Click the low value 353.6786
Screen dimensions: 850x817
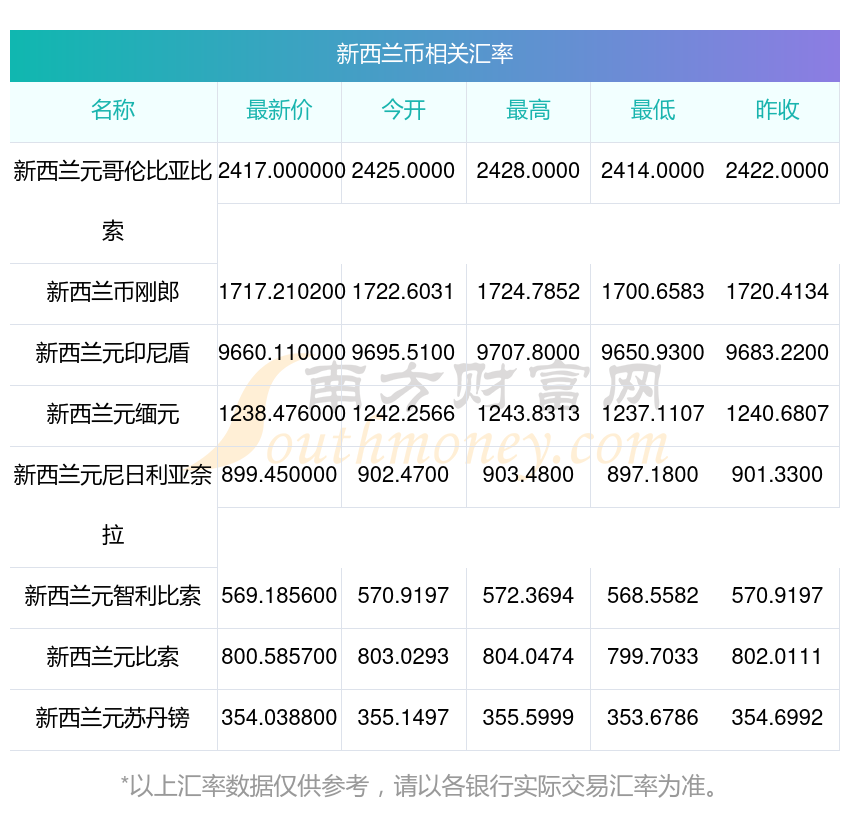point(653,717)
